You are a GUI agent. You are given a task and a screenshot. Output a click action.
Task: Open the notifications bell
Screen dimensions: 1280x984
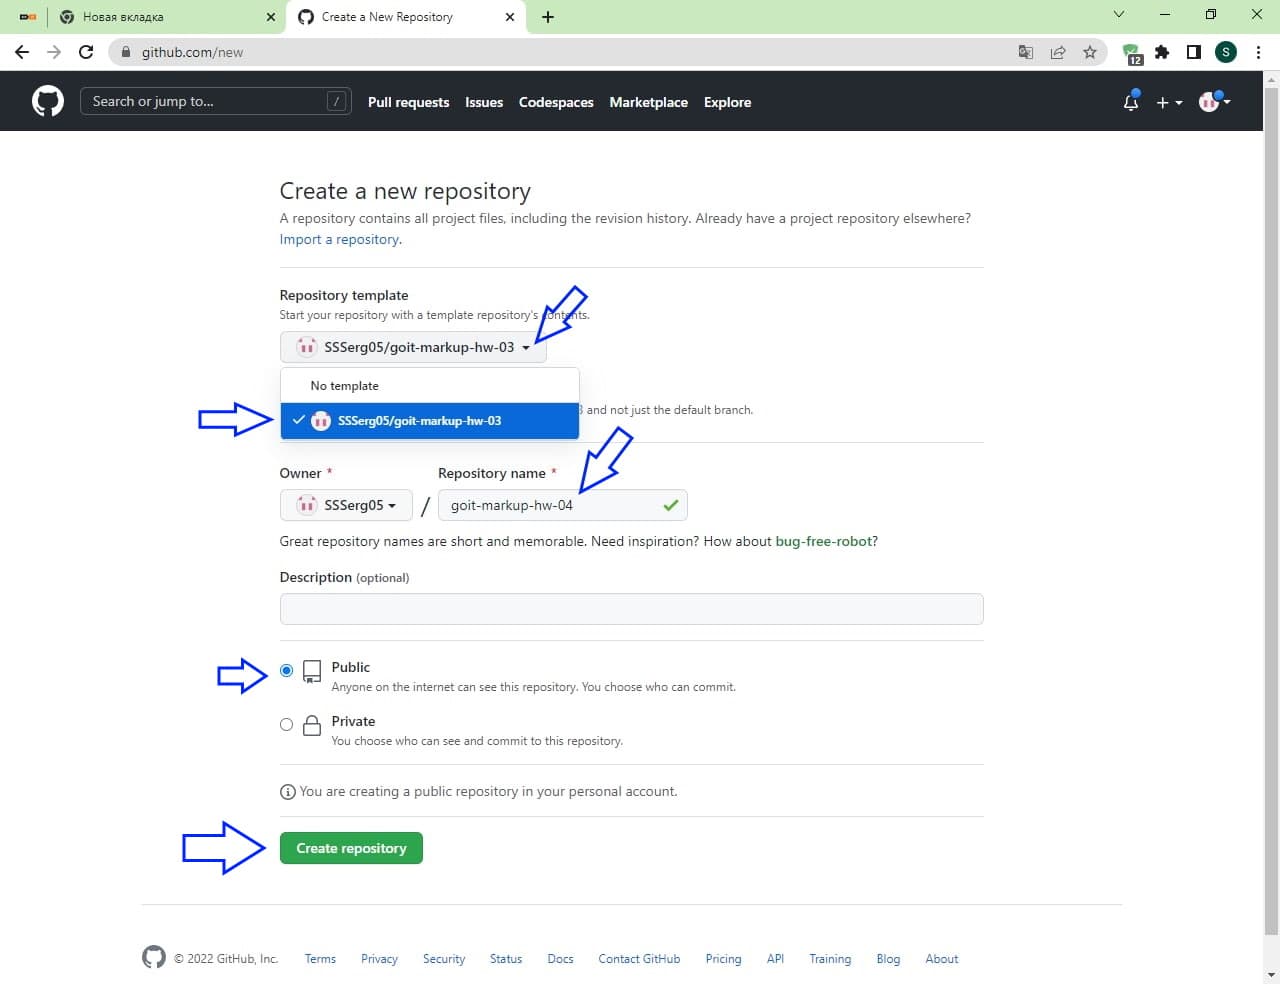pos(1131,101)
